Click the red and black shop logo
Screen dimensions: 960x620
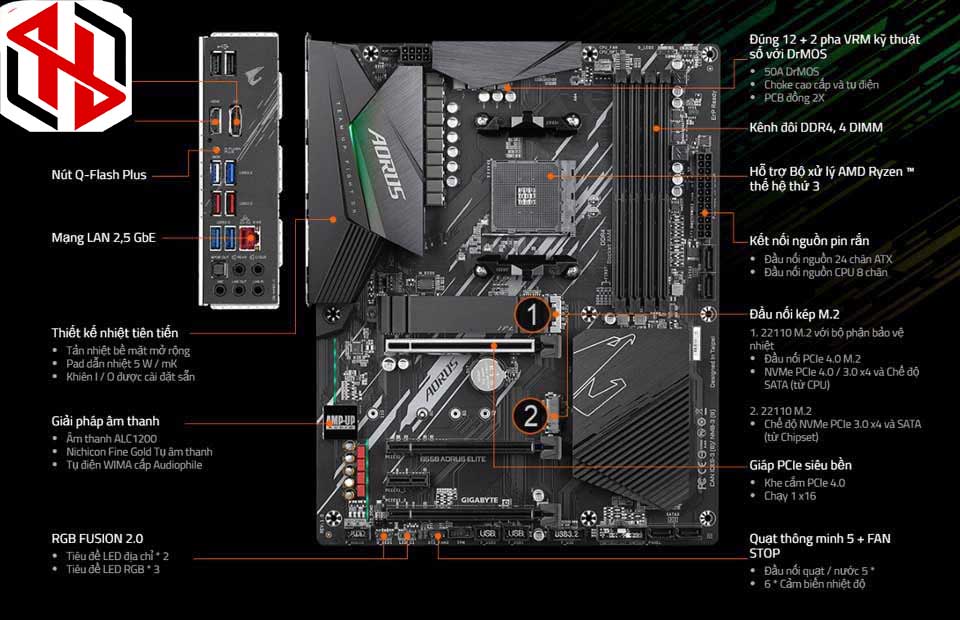(x=66, y=65)
